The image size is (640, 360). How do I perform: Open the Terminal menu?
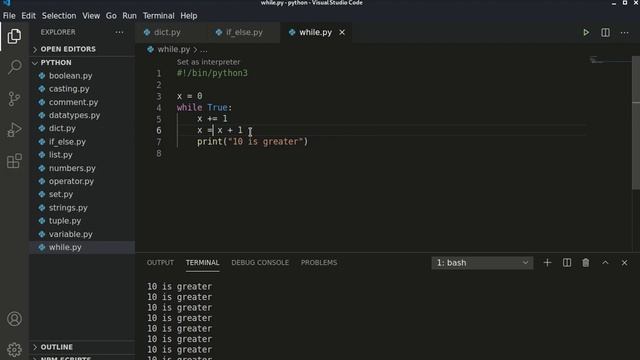pos(158,16)
